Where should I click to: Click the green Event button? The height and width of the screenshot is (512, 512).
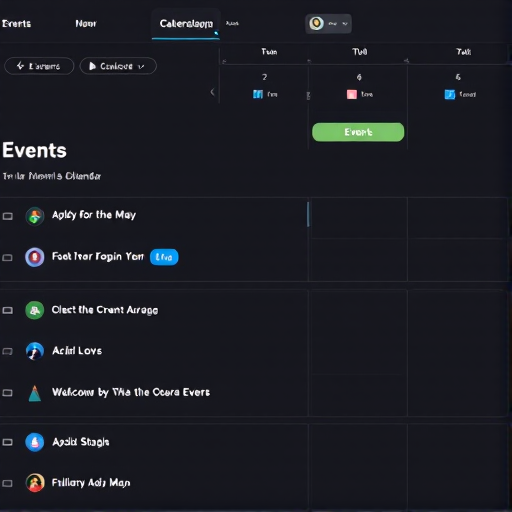pyautogui.click(x=358, y=132)
